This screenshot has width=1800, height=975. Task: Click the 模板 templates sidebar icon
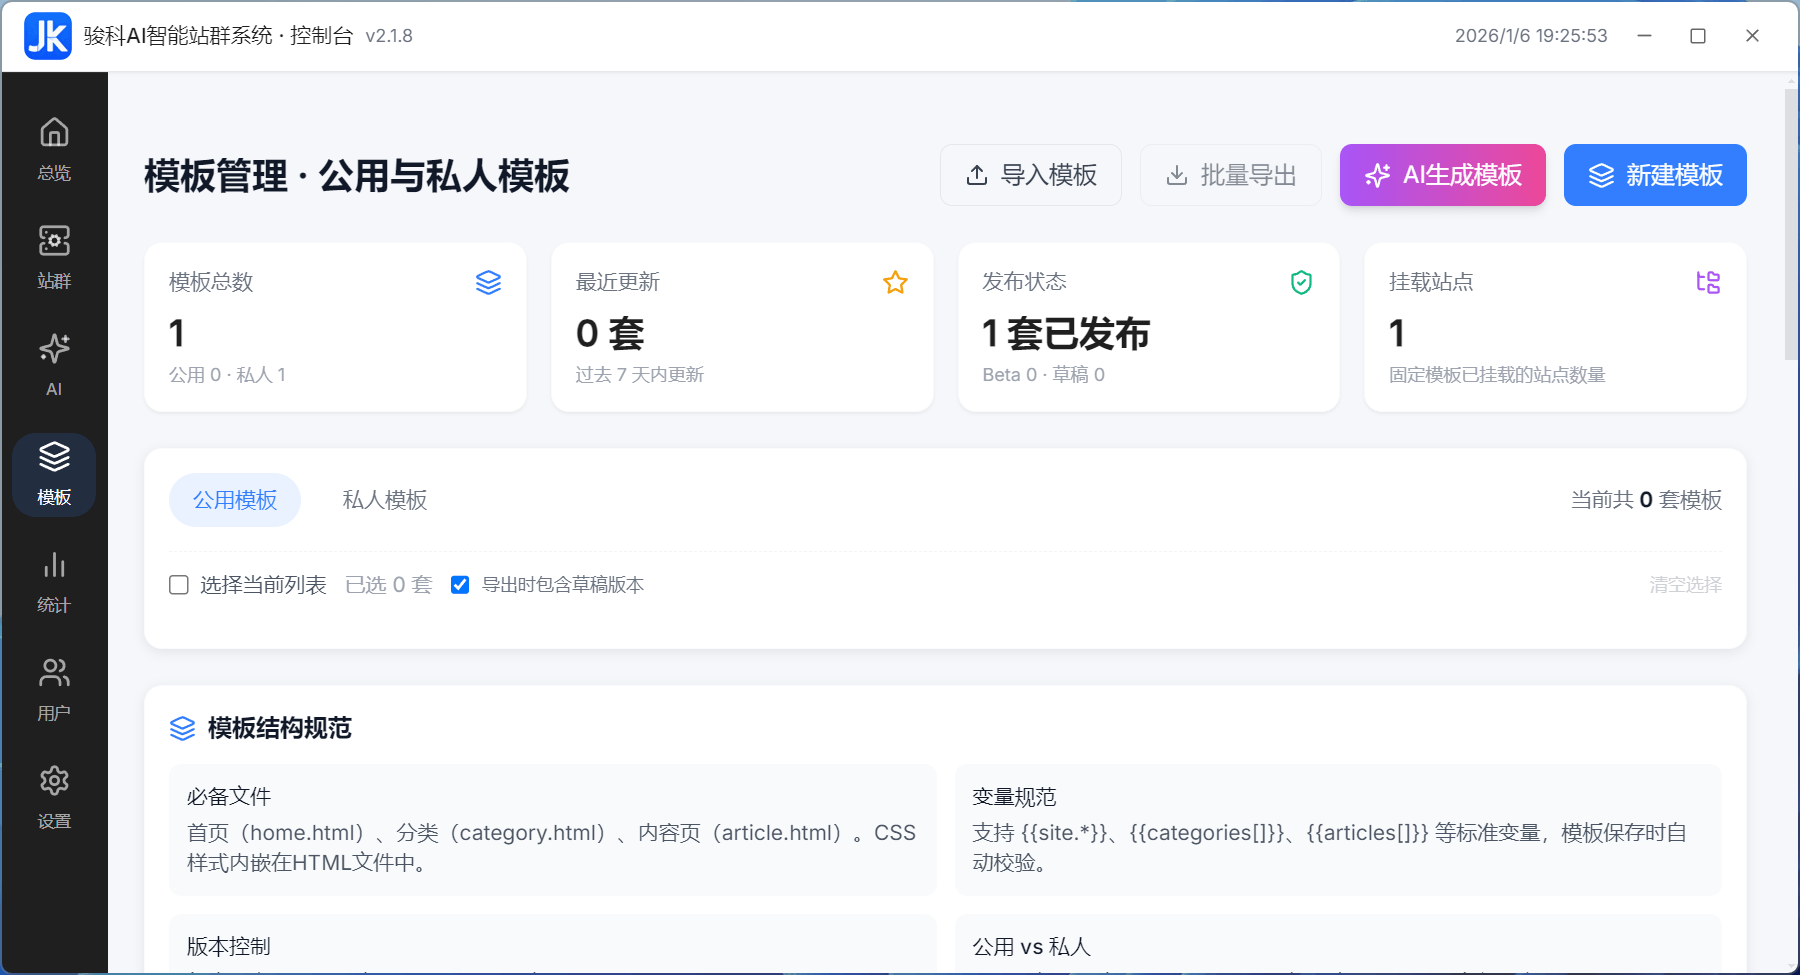54,471
